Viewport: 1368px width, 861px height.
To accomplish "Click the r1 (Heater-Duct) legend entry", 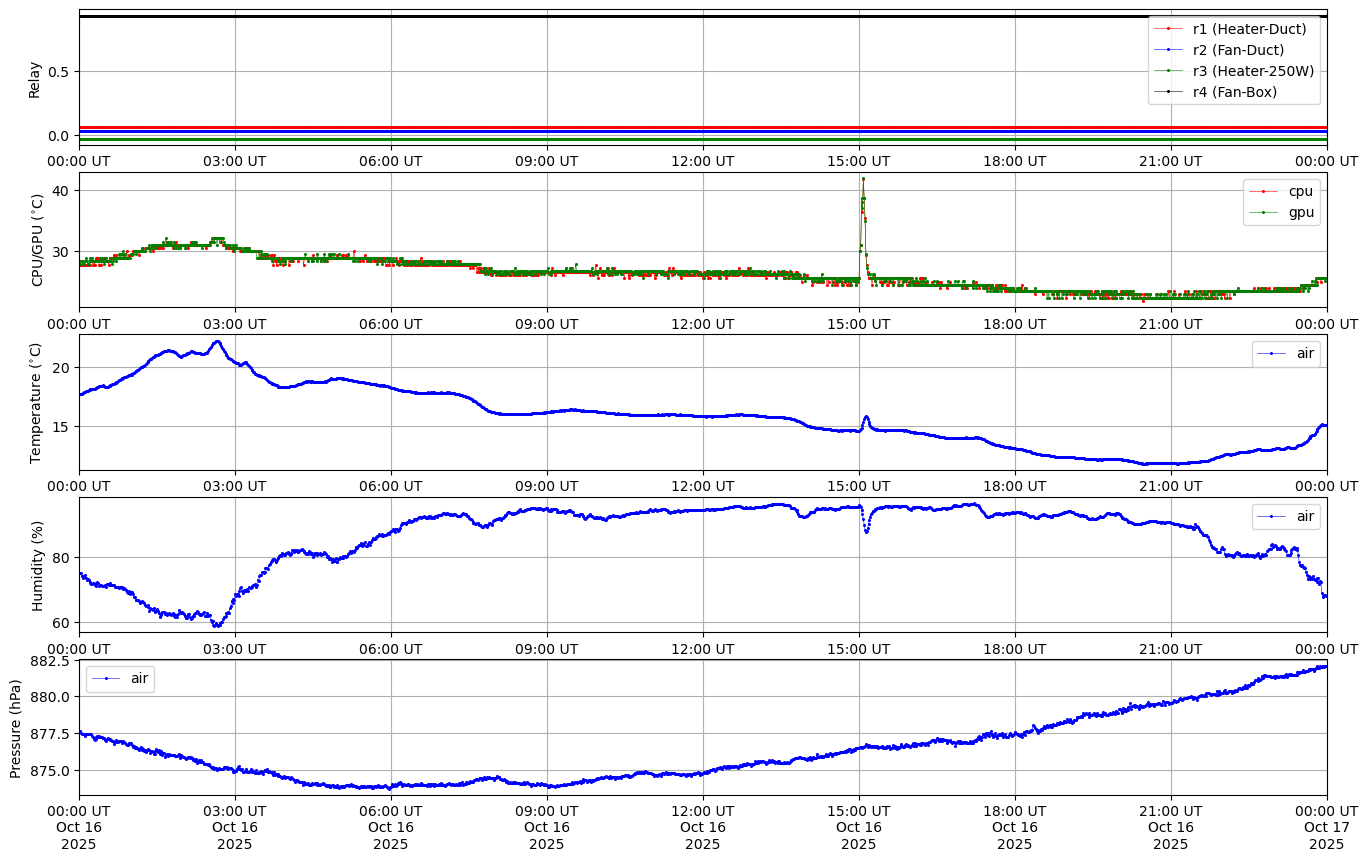I will (x=1249, y=29).
